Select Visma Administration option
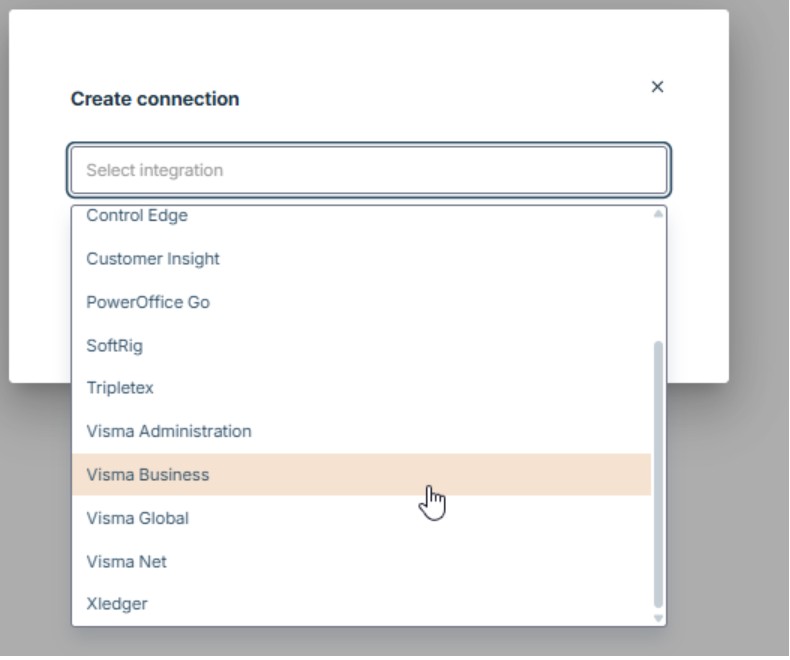 [169, 431]
